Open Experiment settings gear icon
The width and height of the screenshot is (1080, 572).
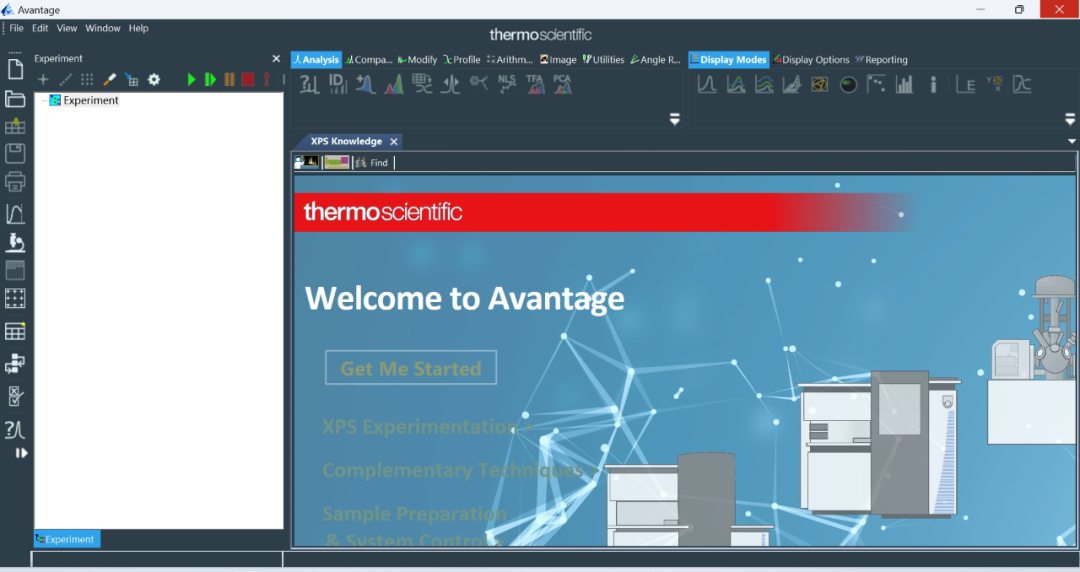tap(154, 79)
